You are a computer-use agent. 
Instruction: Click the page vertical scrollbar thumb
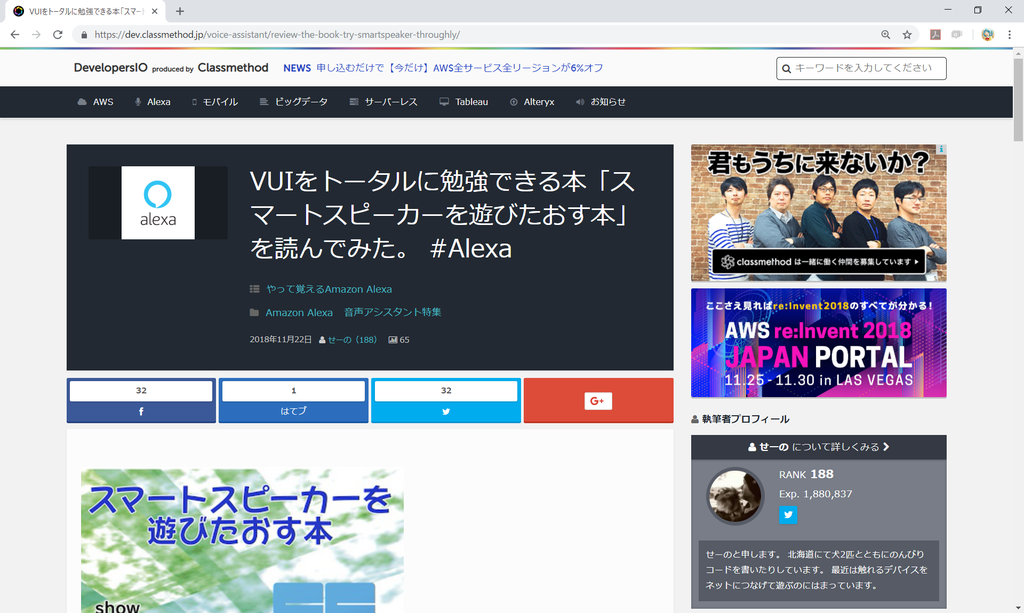point(1018,100)
